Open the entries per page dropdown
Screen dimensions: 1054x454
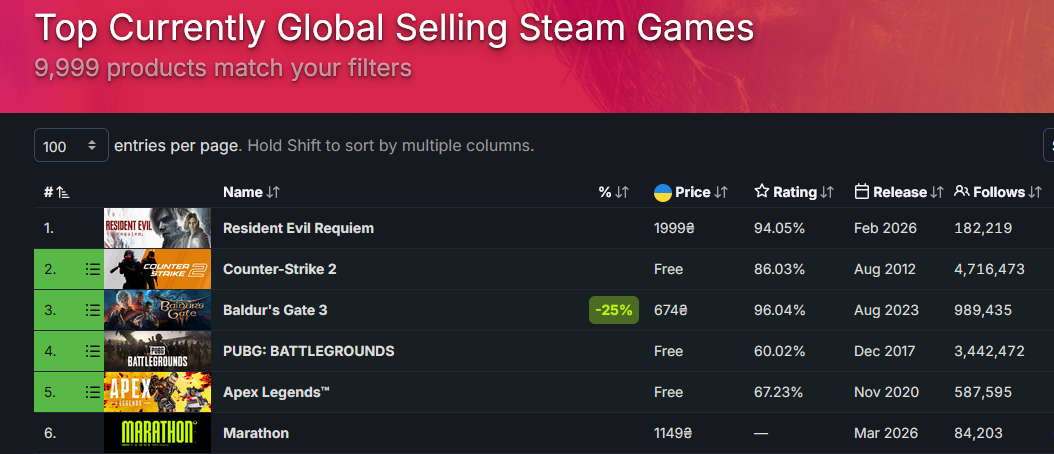71,146
